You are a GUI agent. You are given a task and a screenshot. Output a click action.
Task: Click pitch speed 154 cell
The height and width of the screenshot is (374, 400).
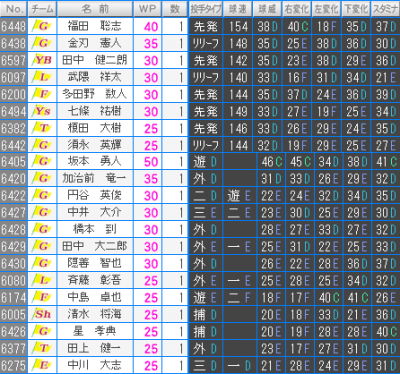tap(238, 26)
